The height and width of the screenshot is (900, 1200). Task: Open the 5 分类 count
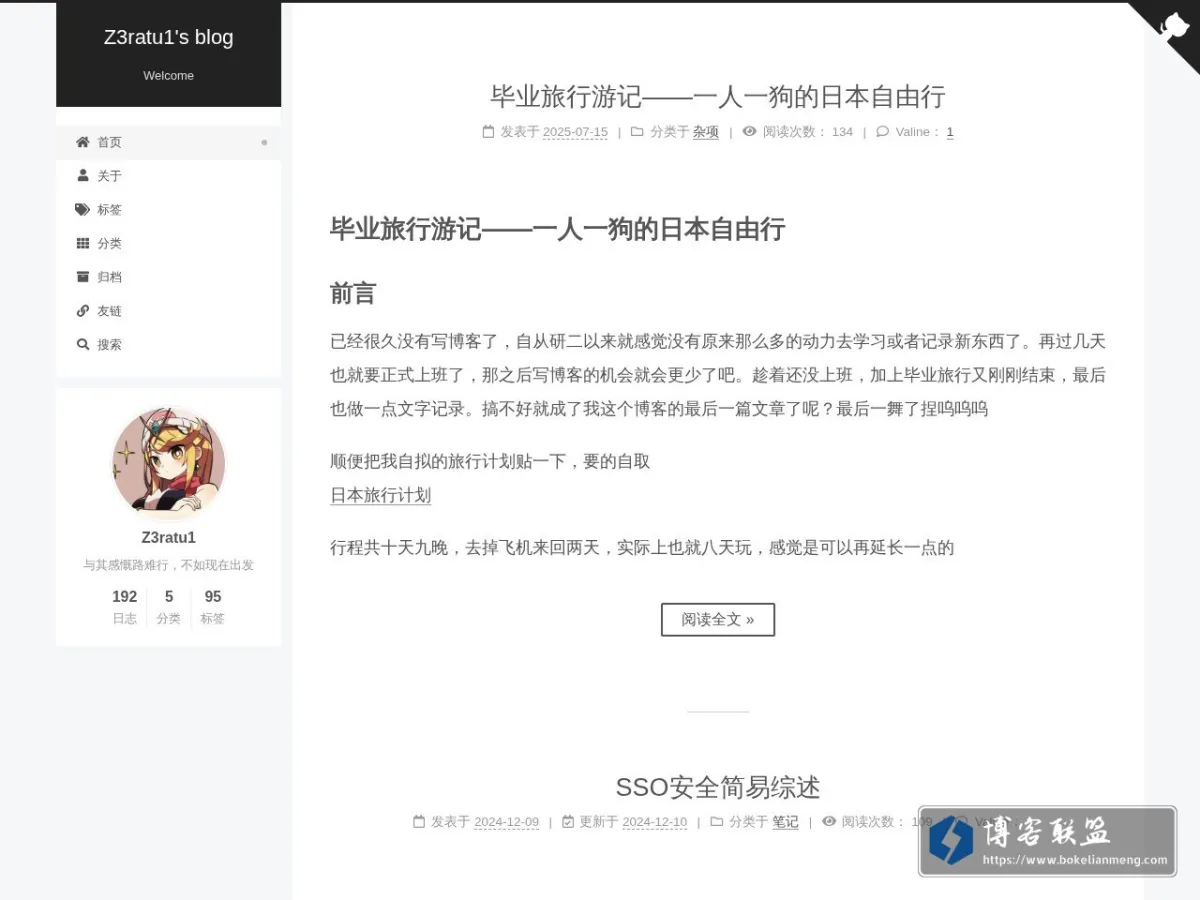point(169,606)
